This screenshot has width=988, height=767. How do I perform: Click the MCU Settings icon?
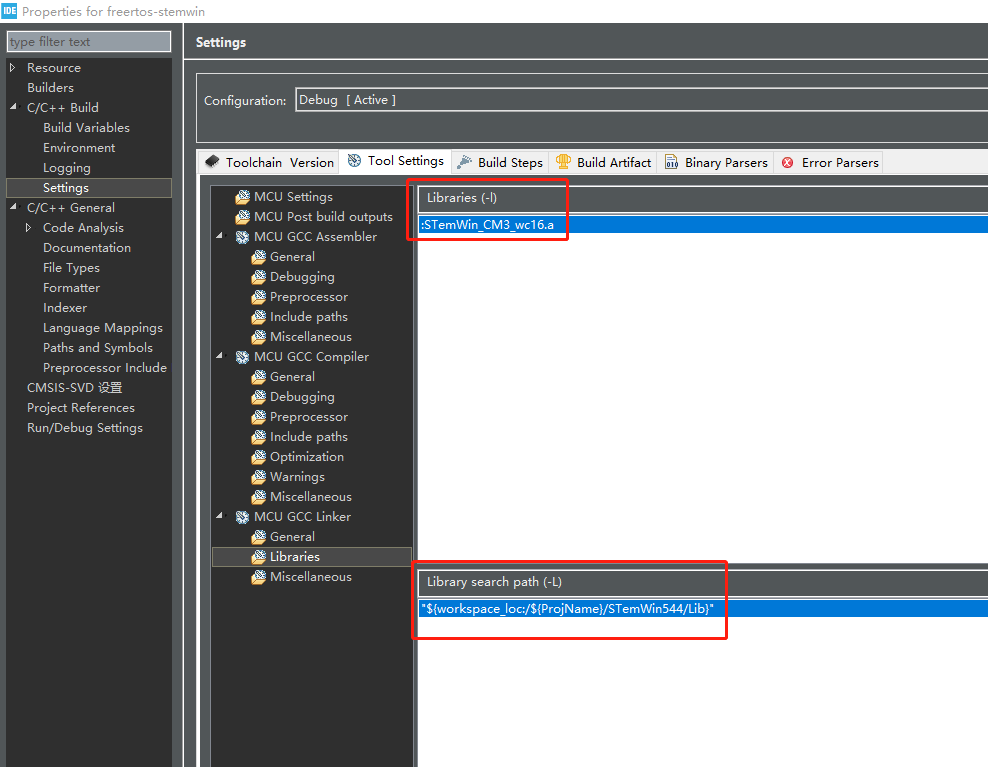(x=243, y=197)
